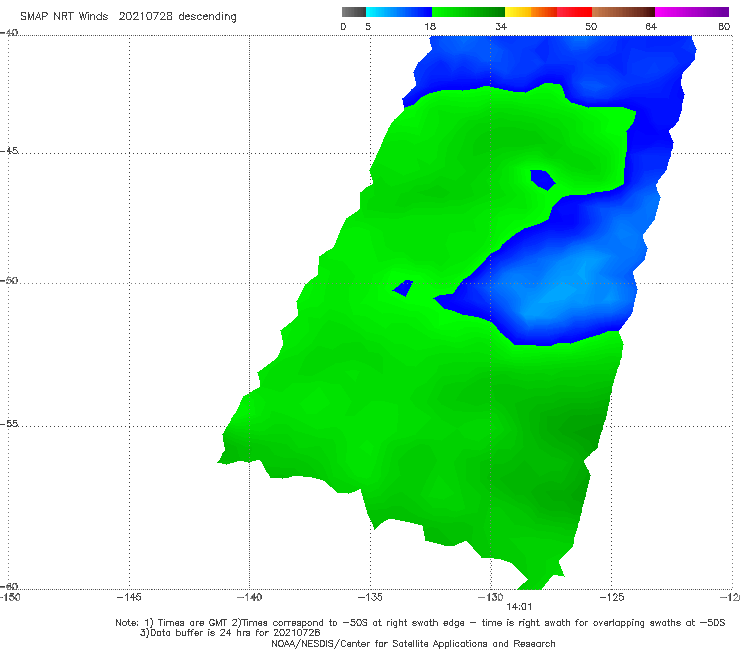Click the latitude label '-50'

9,280
